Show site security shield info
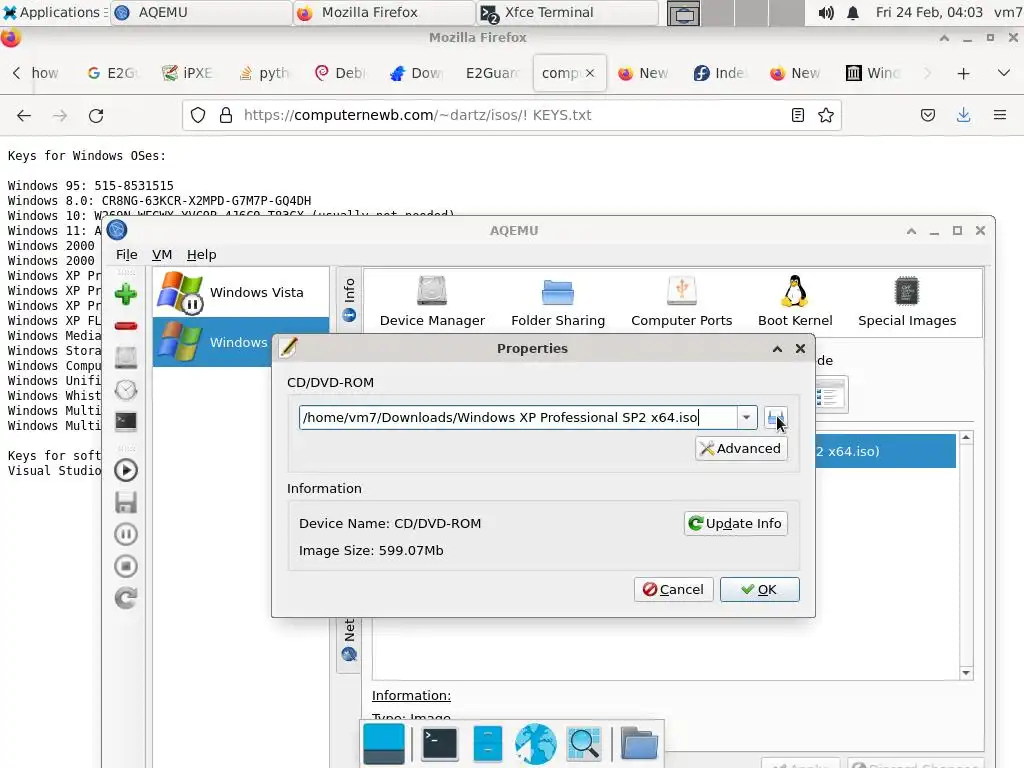The width and height of the screenshot is (1024, 768). [x=198, y=116]
